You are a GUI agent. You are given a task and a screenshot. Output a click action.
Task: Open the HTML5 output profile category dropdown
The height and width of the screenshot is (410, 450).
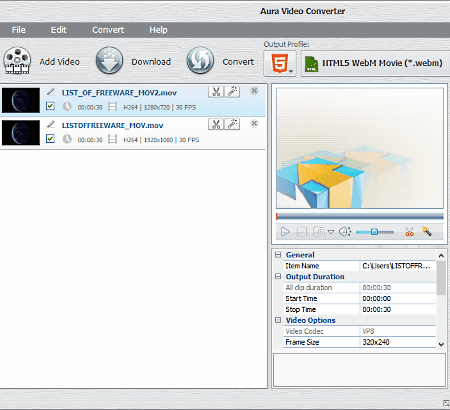[x=280, y=63]
